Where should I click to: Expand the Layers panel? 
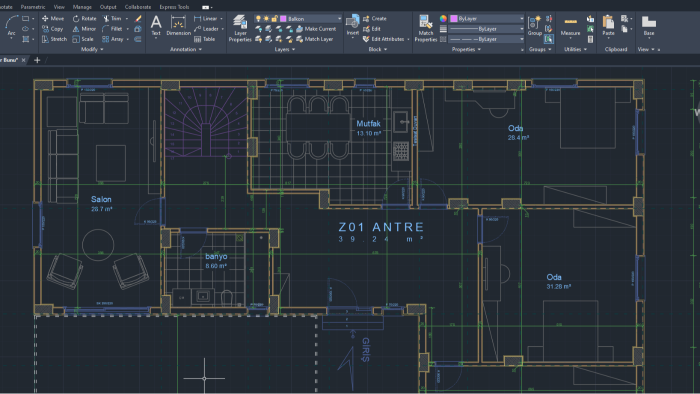285,49
